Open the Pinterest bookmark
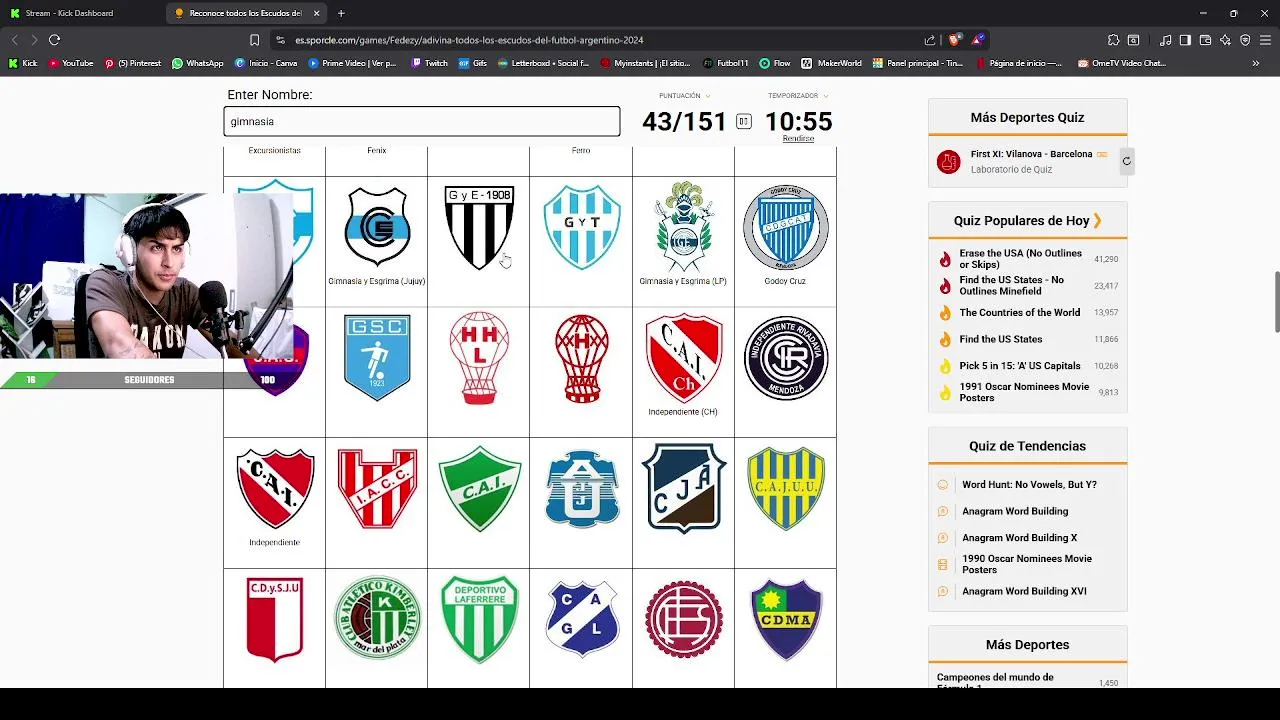Image resolution: width=1280 pixels, height=720 pixels. [x=132, y=63]
